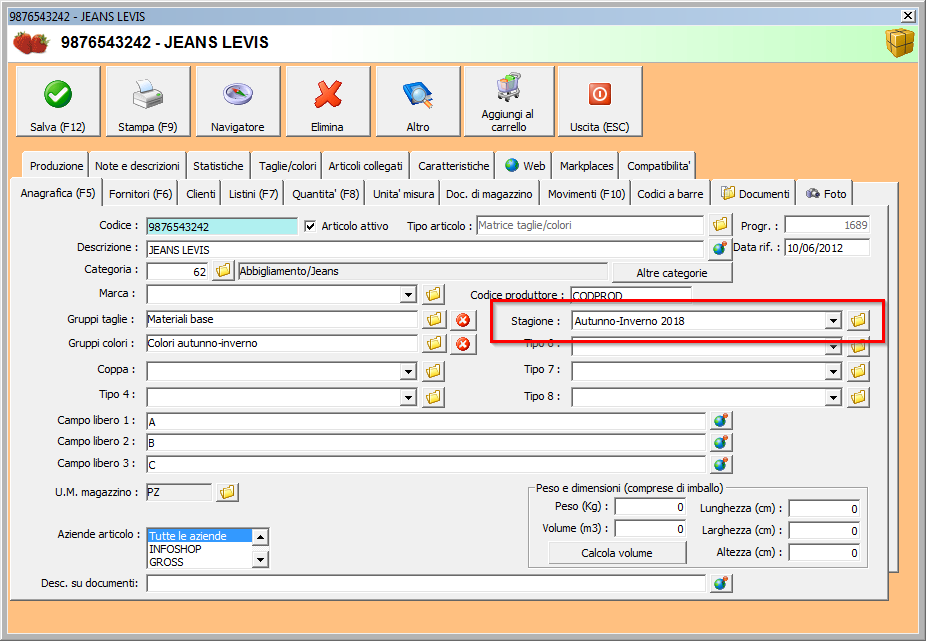Click the Data rif. date field
This screenshot has width=926, height=641.
827,248
